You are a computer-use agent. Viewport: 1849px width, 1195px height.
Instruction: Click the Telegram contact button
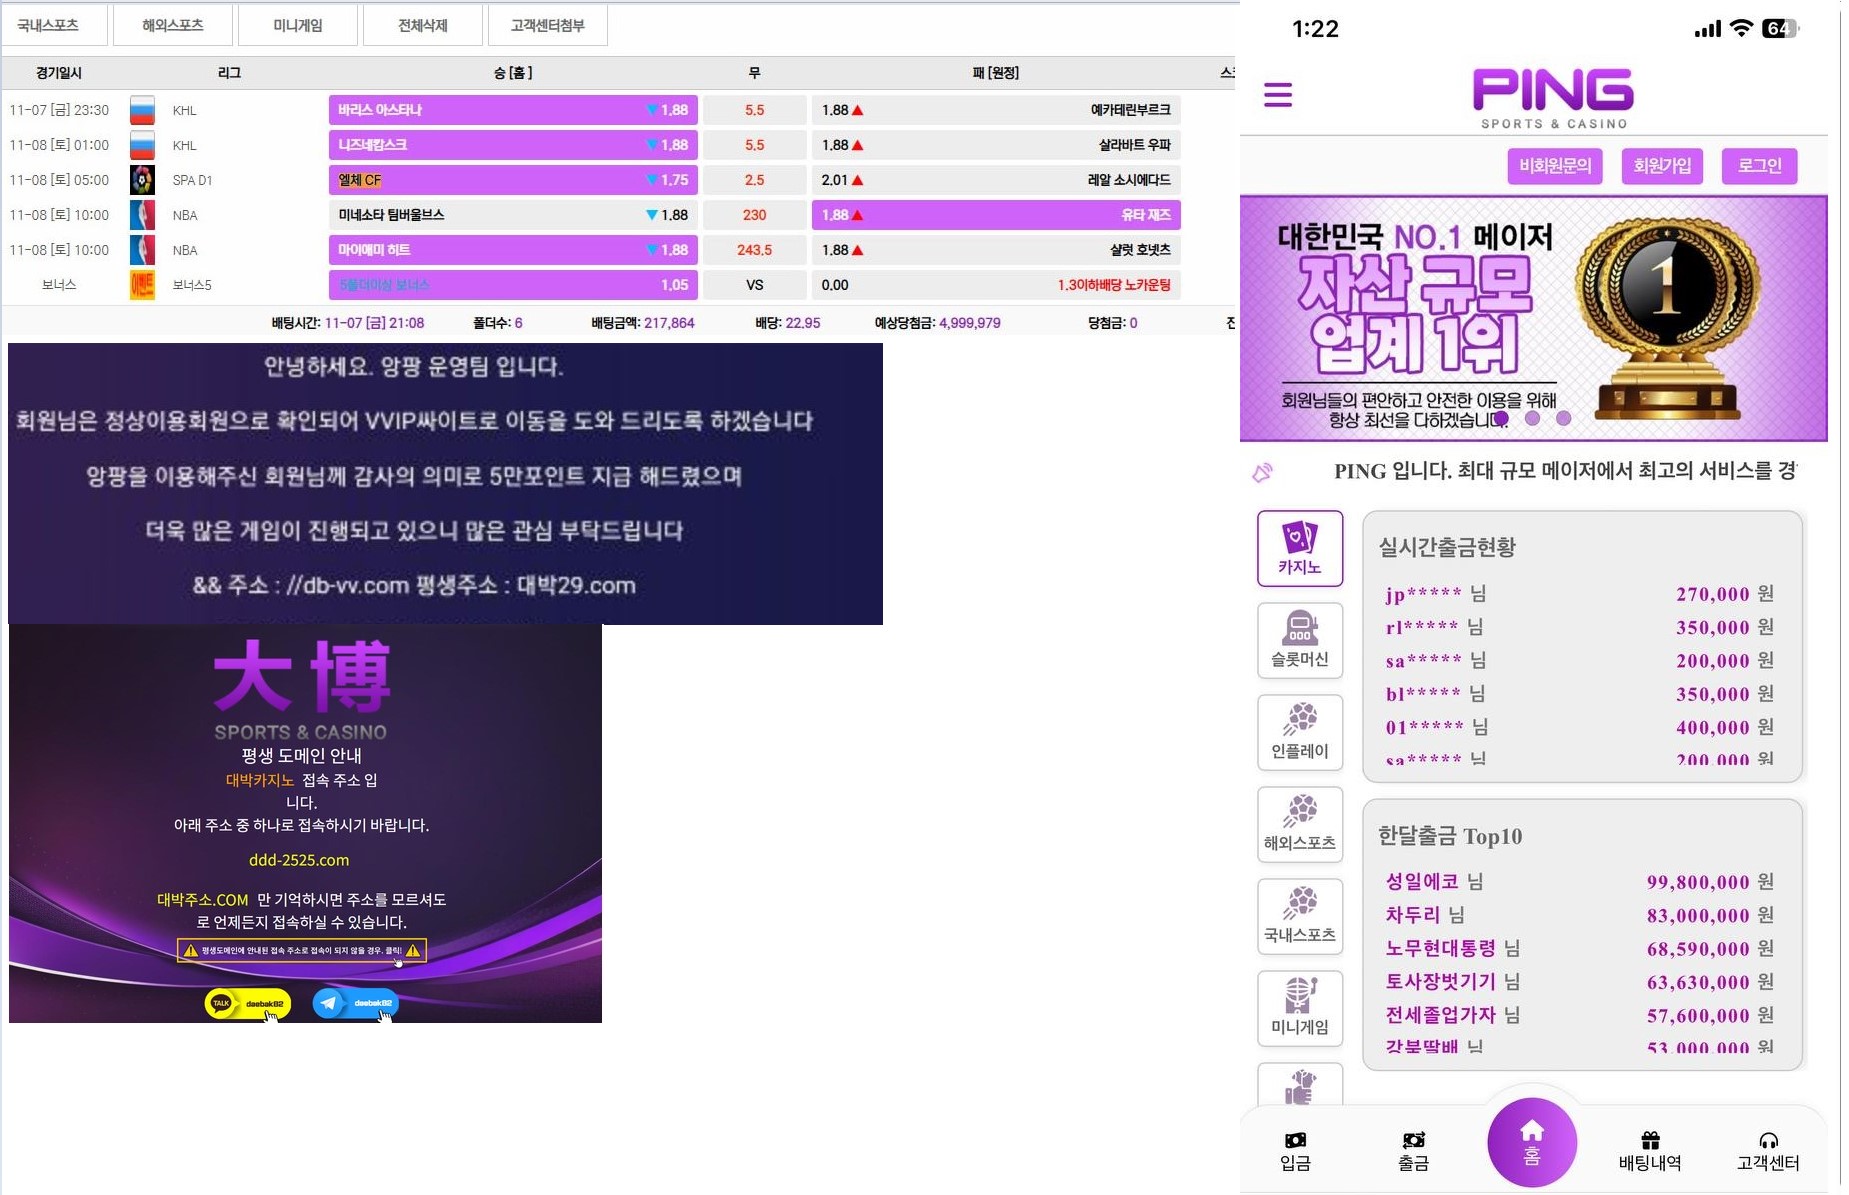356,1003
